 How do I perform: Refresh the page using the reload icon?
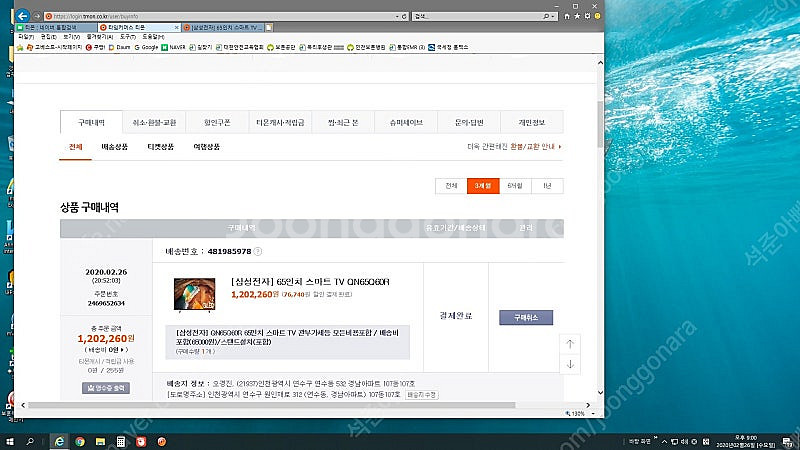(x=404, y=16)
